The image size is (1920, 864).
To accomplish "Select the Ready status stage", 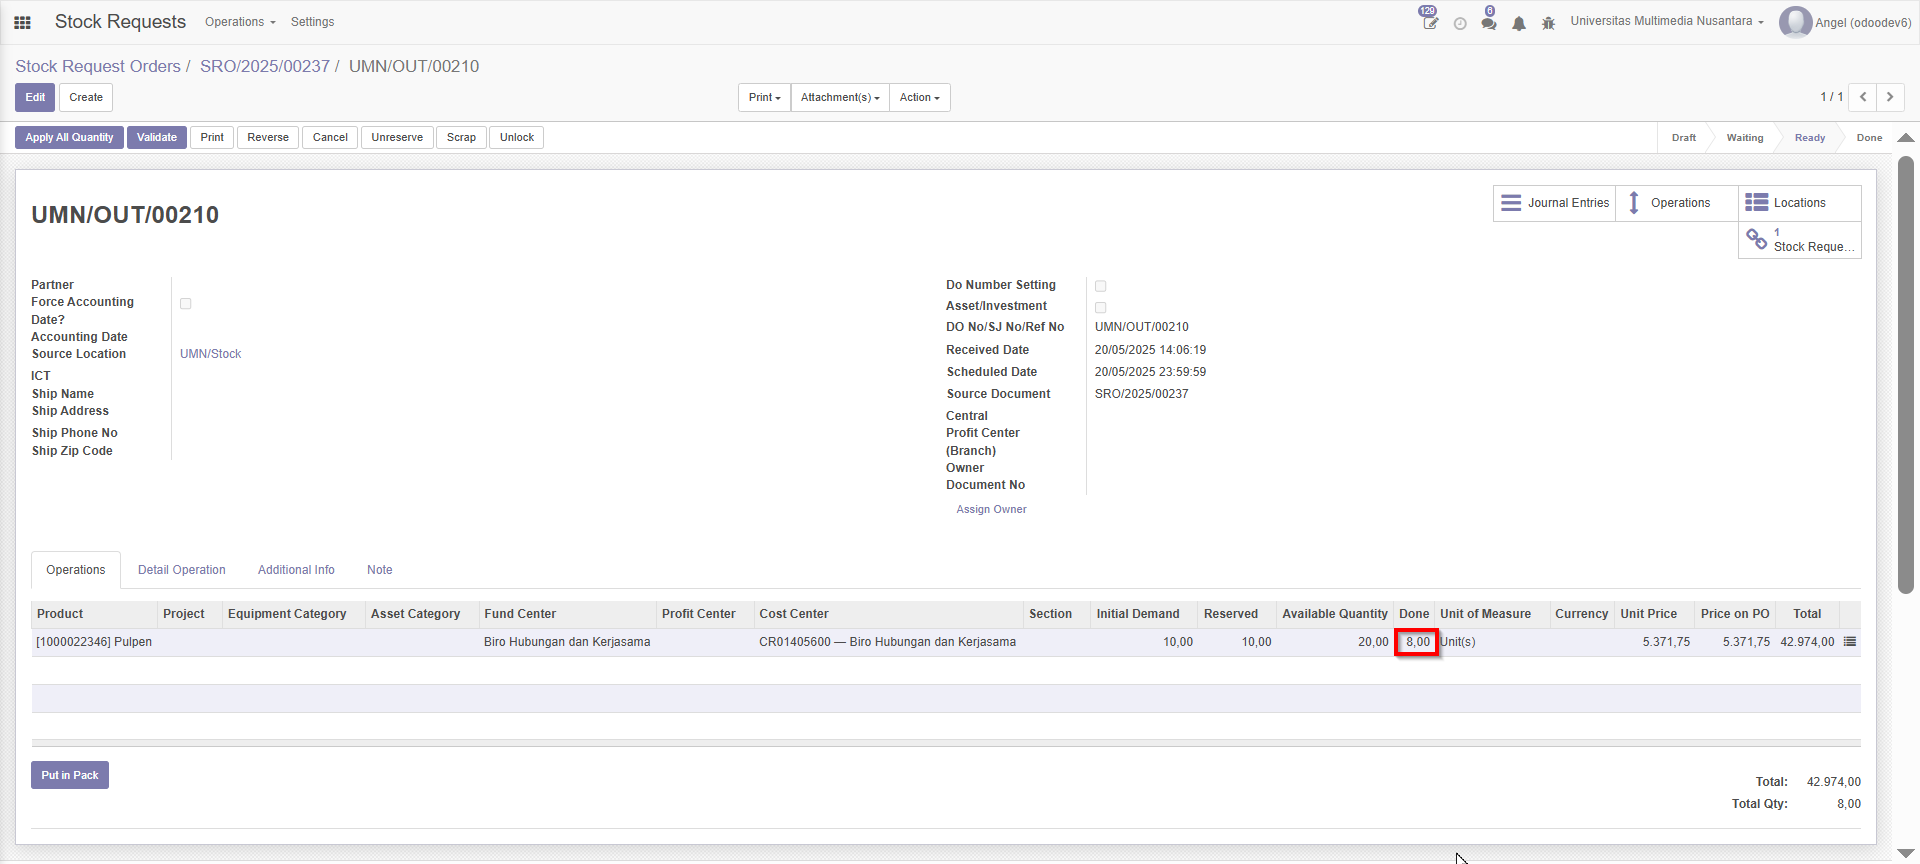I will point(1809,138).
